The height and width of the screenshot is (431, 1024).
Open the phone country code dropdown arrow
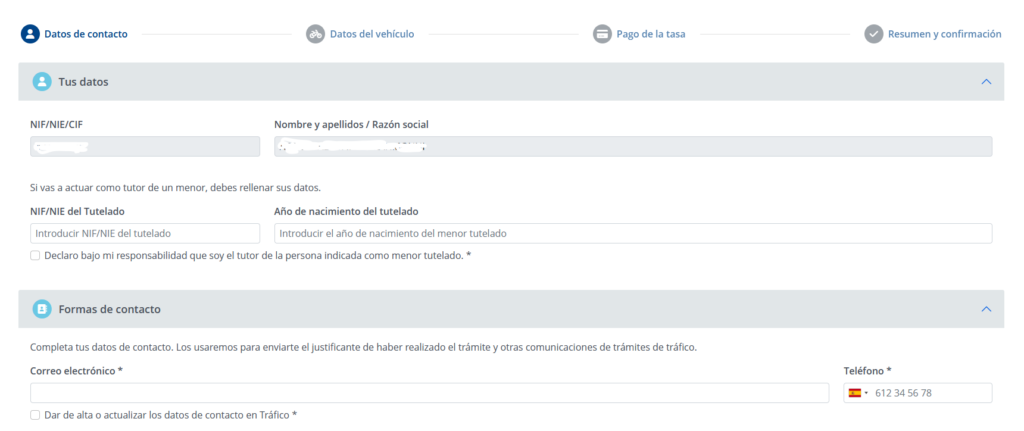866,393
